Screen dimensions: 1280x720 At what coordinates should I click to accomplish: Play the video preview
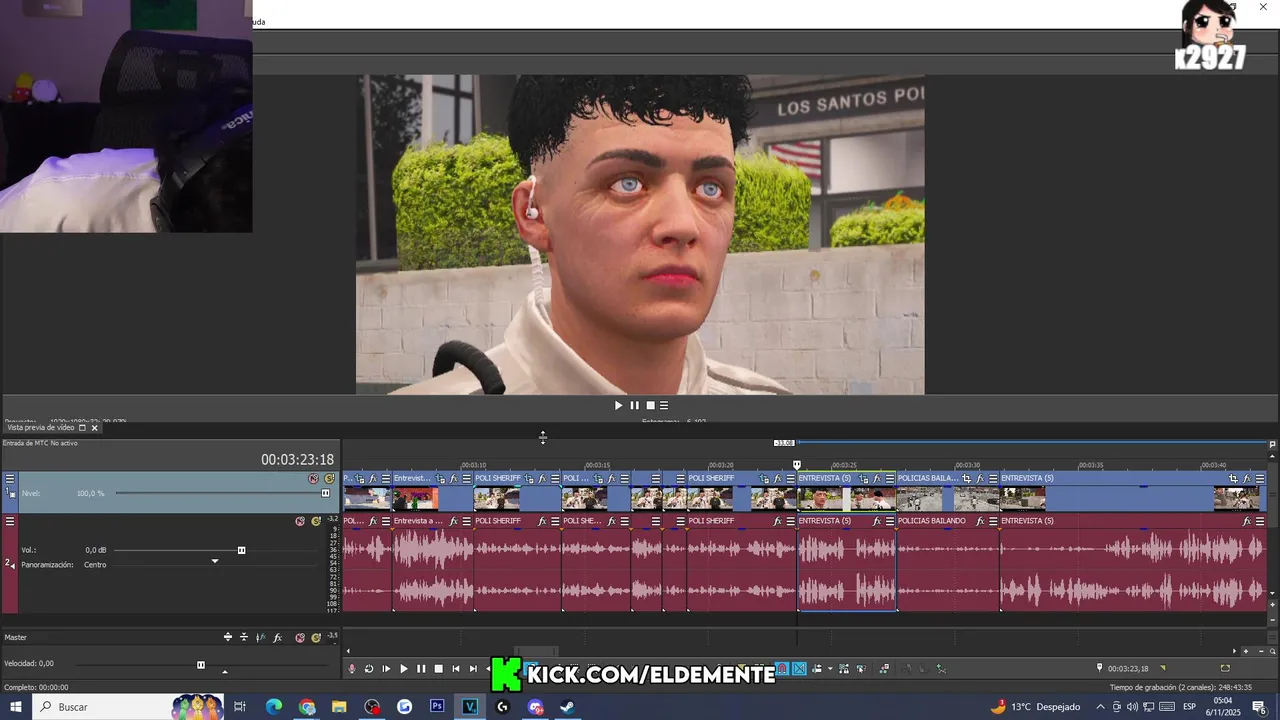618,406
